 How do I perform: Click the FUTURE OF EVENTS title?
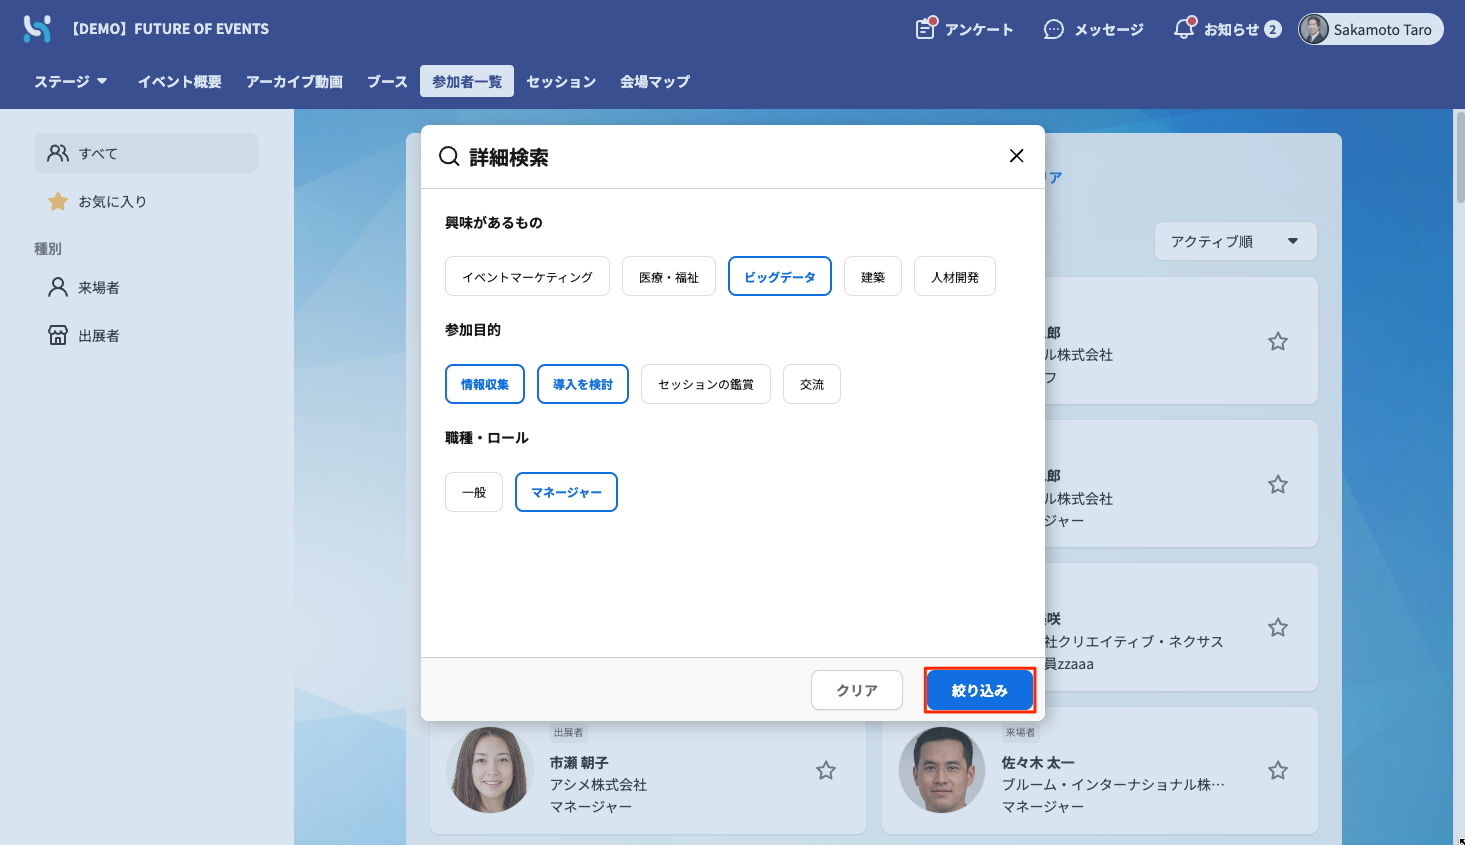(171, 29)
